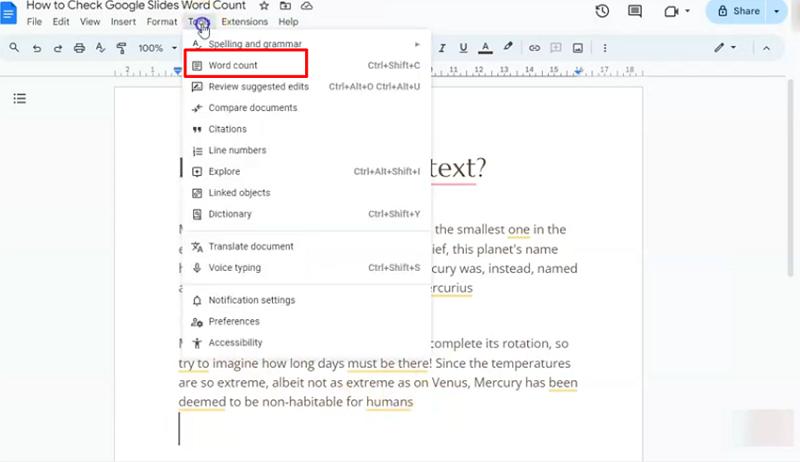Click the Undo arrow in toolbar
This screenshot has height=462, width=800.
point(37,48)
